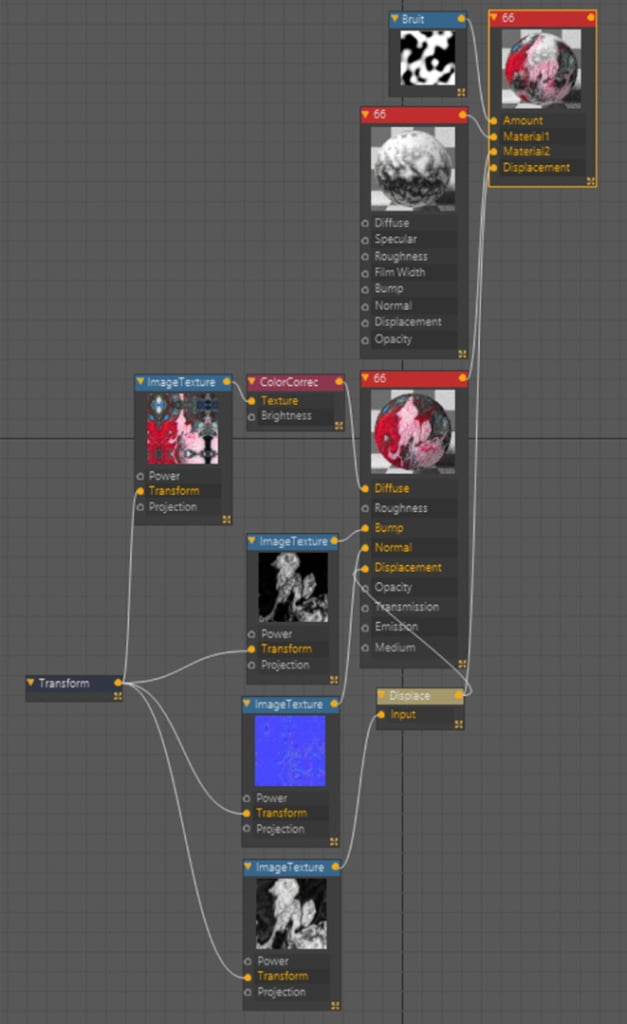Click the Brightness input on ColorCorrec
The width and height of the screenshot is (627, 1024).
[286, 416]
